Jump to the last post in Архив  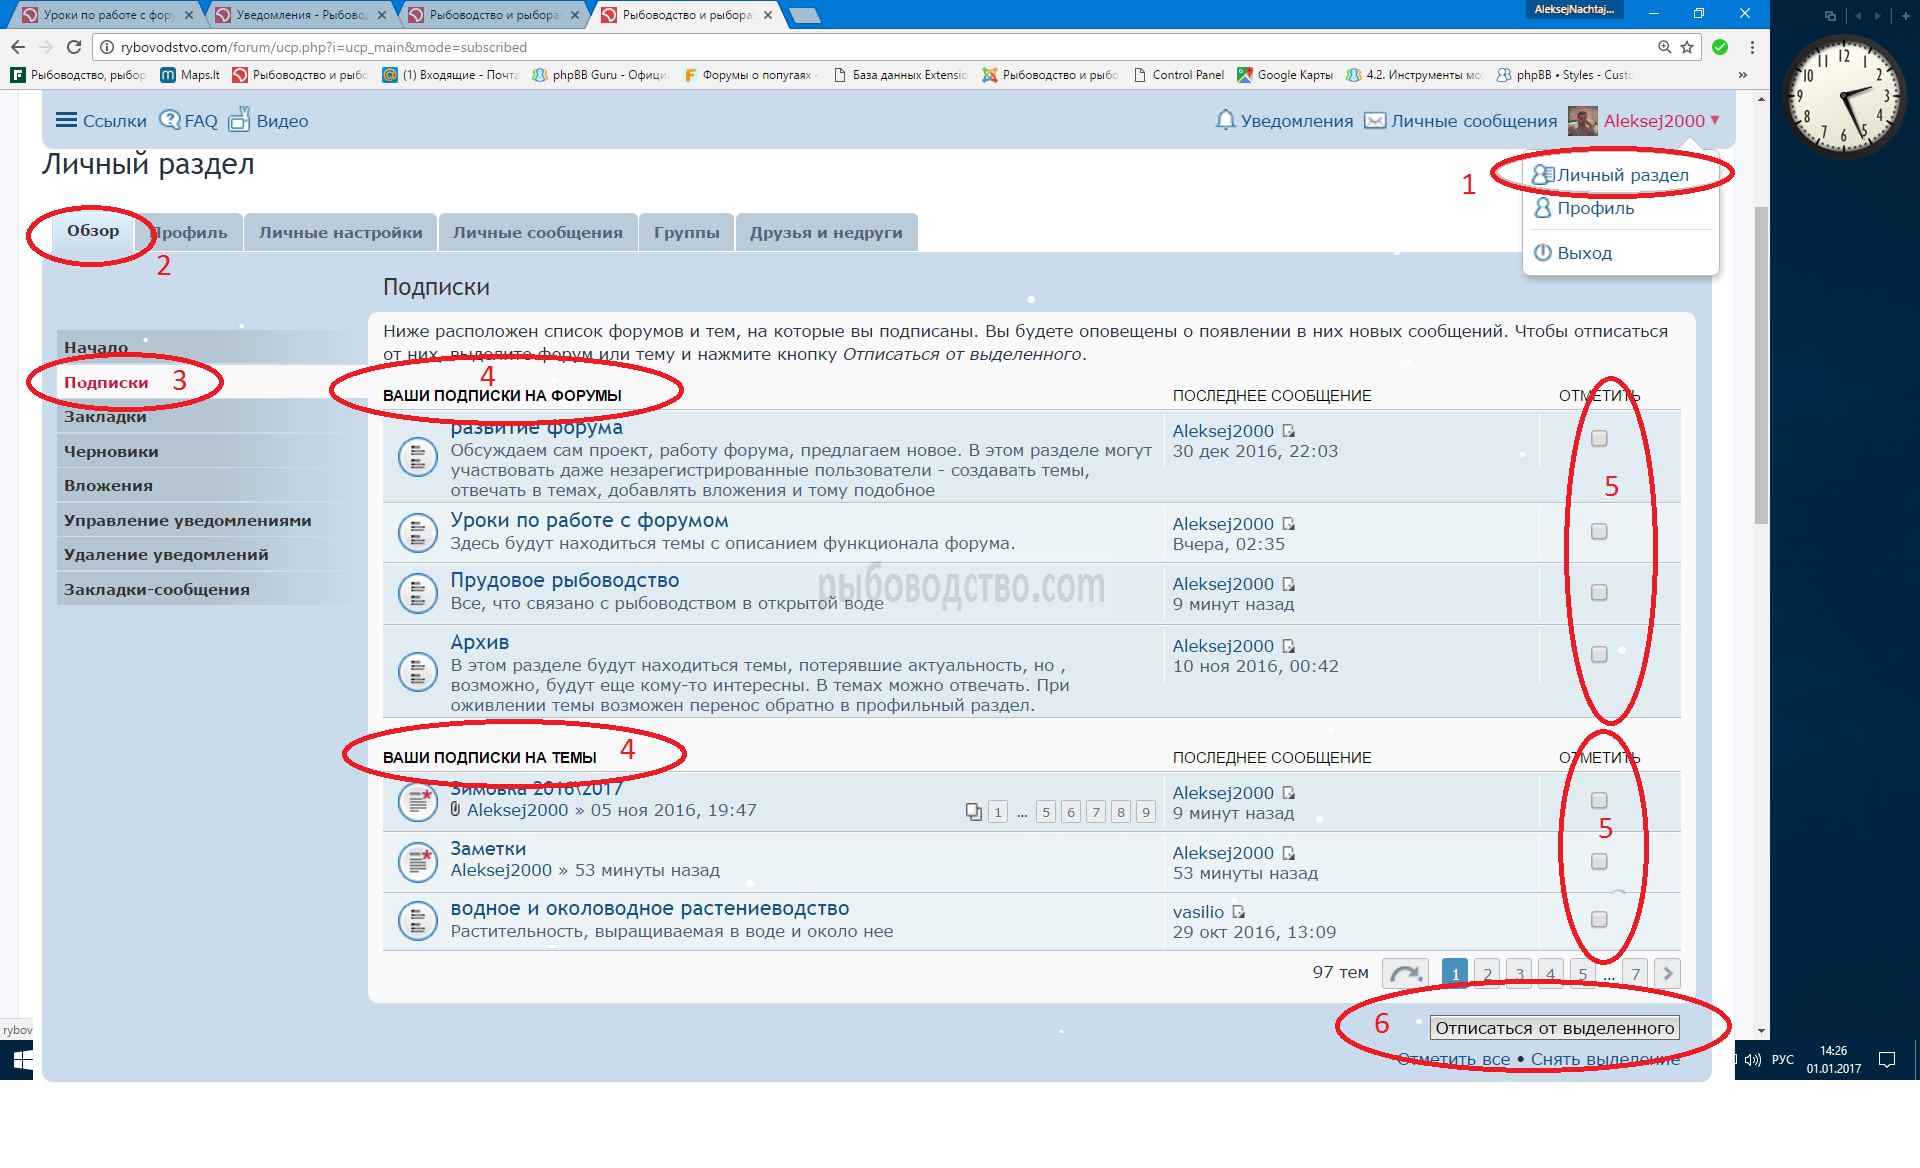1288,646
